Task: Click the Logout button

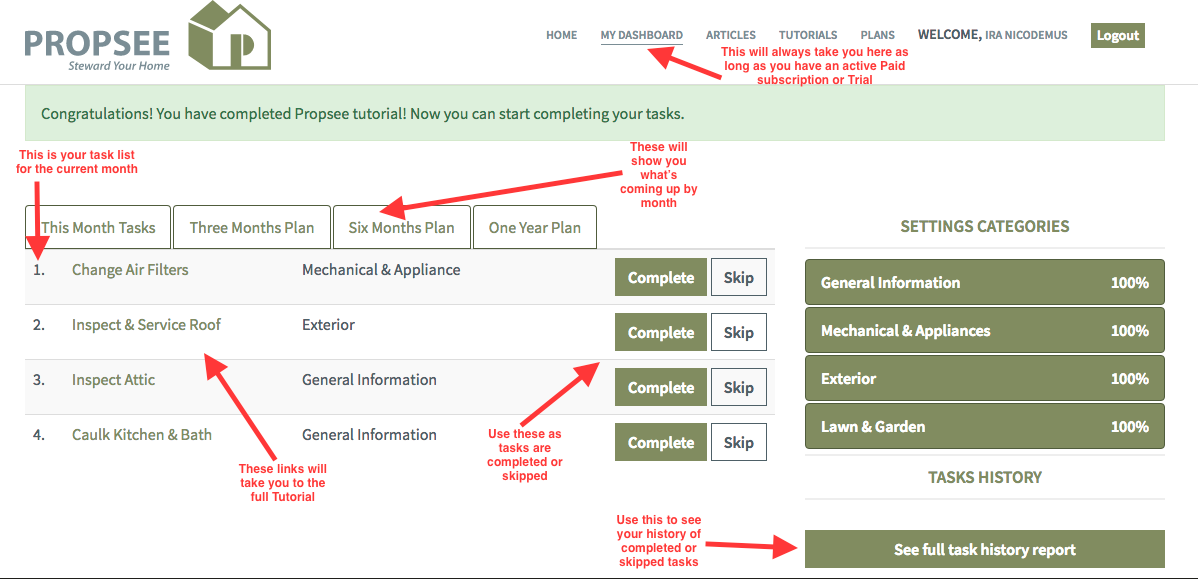Action: tap(1118, 35)
